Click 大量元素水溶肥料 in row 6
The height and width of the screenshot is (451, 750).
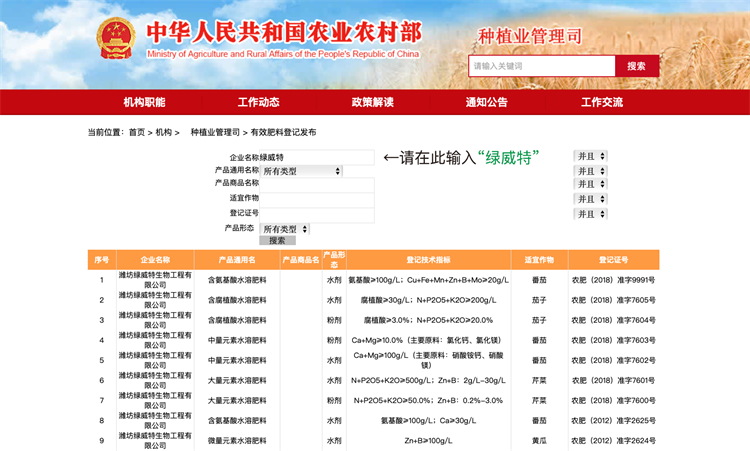click(x=237, y=380)
